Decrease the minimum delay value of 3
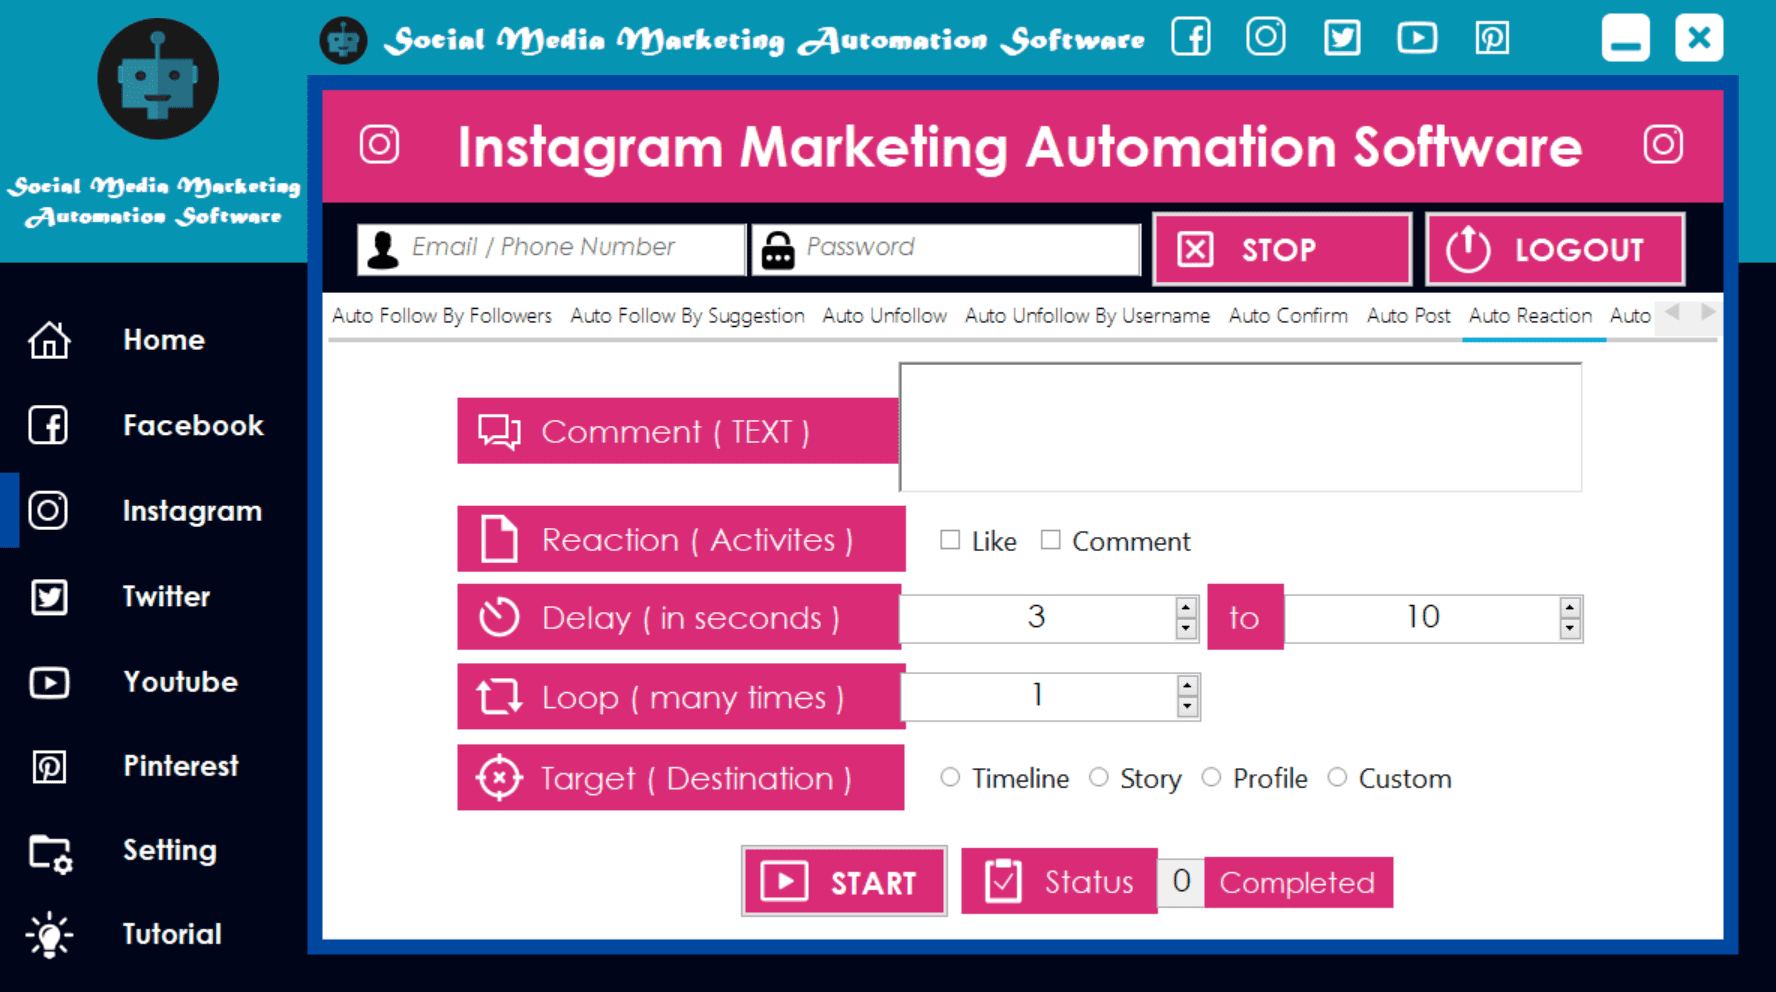The image size is (1776, 992). pyautogui.click(x=1186, y=628)
